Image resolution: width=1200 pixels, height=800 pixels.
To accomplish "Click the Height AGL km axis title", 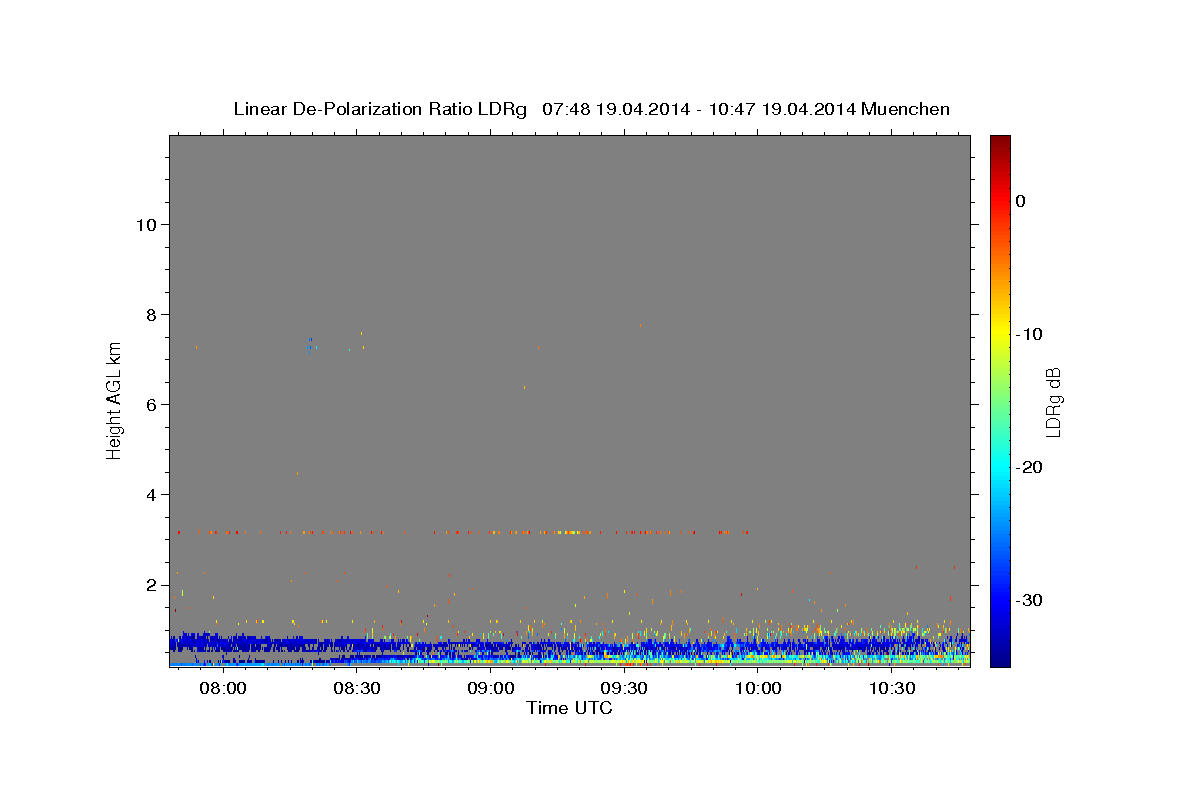I will pos(114,400).
